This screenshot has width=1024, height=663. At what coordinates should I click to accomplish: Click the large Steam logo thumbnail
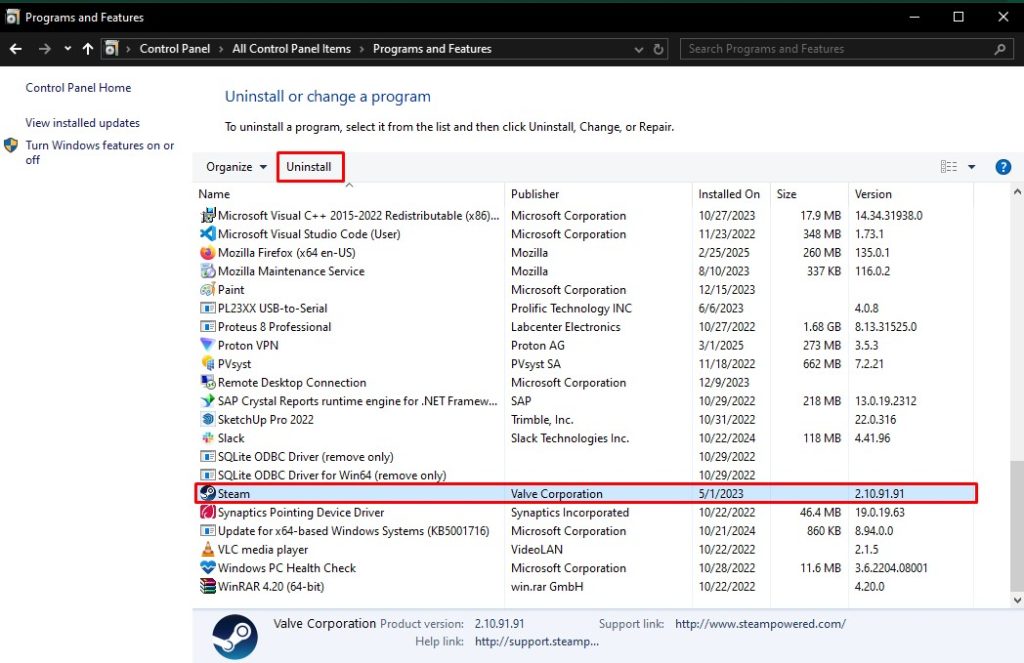[235, 636]
